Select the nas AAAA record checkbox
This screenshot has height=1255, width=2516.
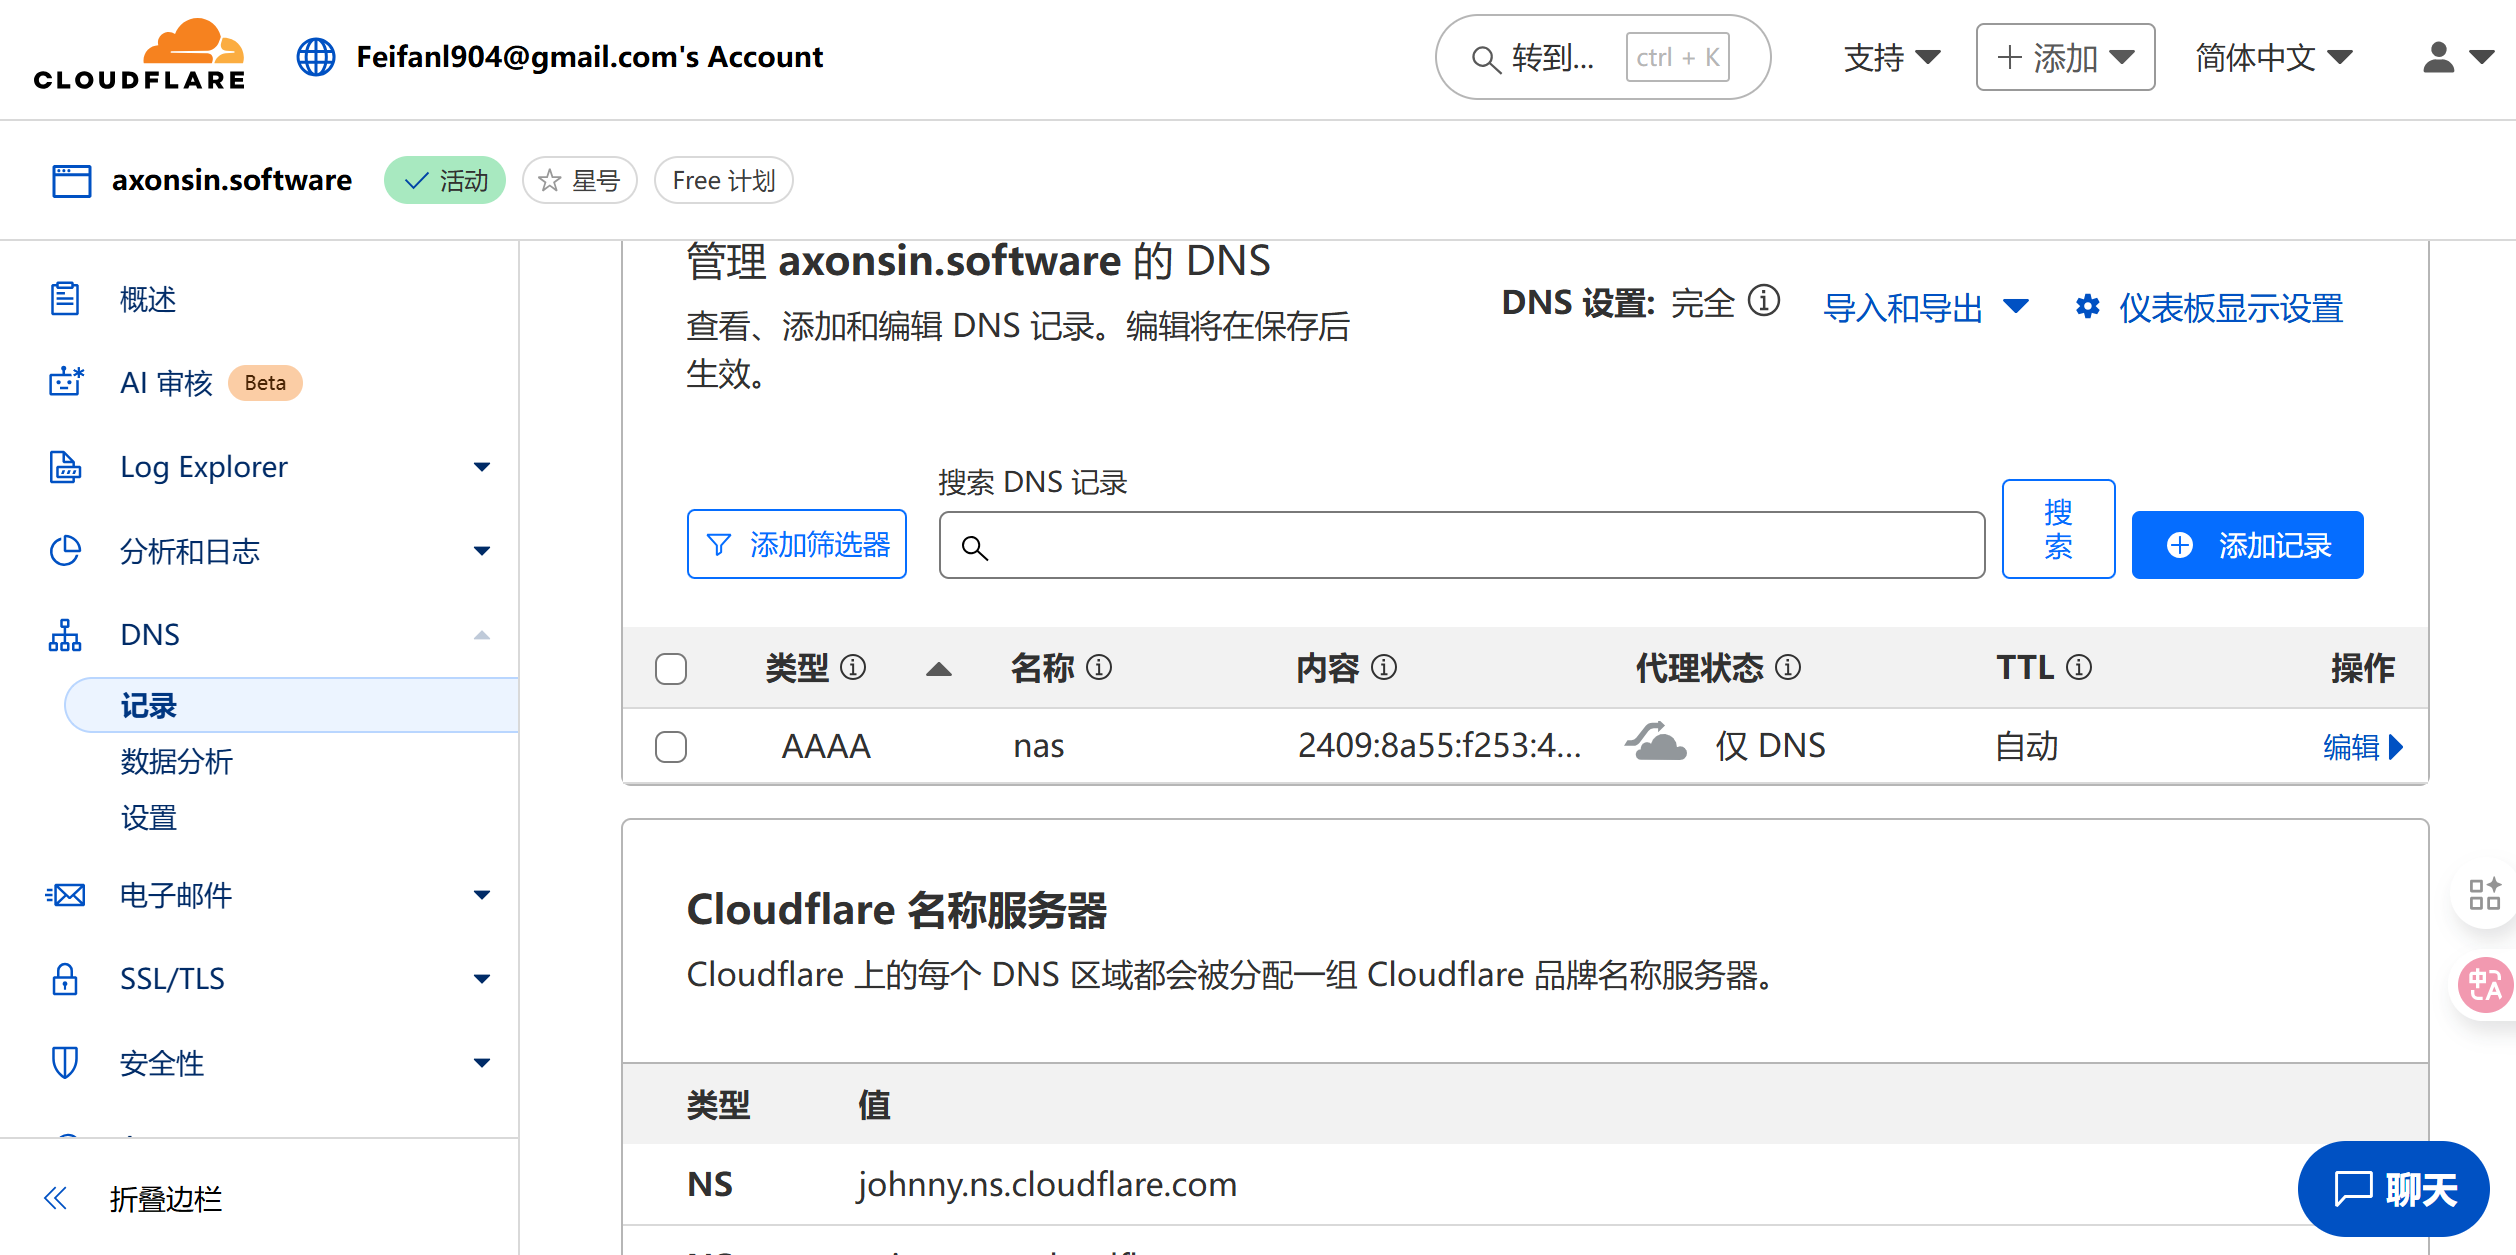671,746
